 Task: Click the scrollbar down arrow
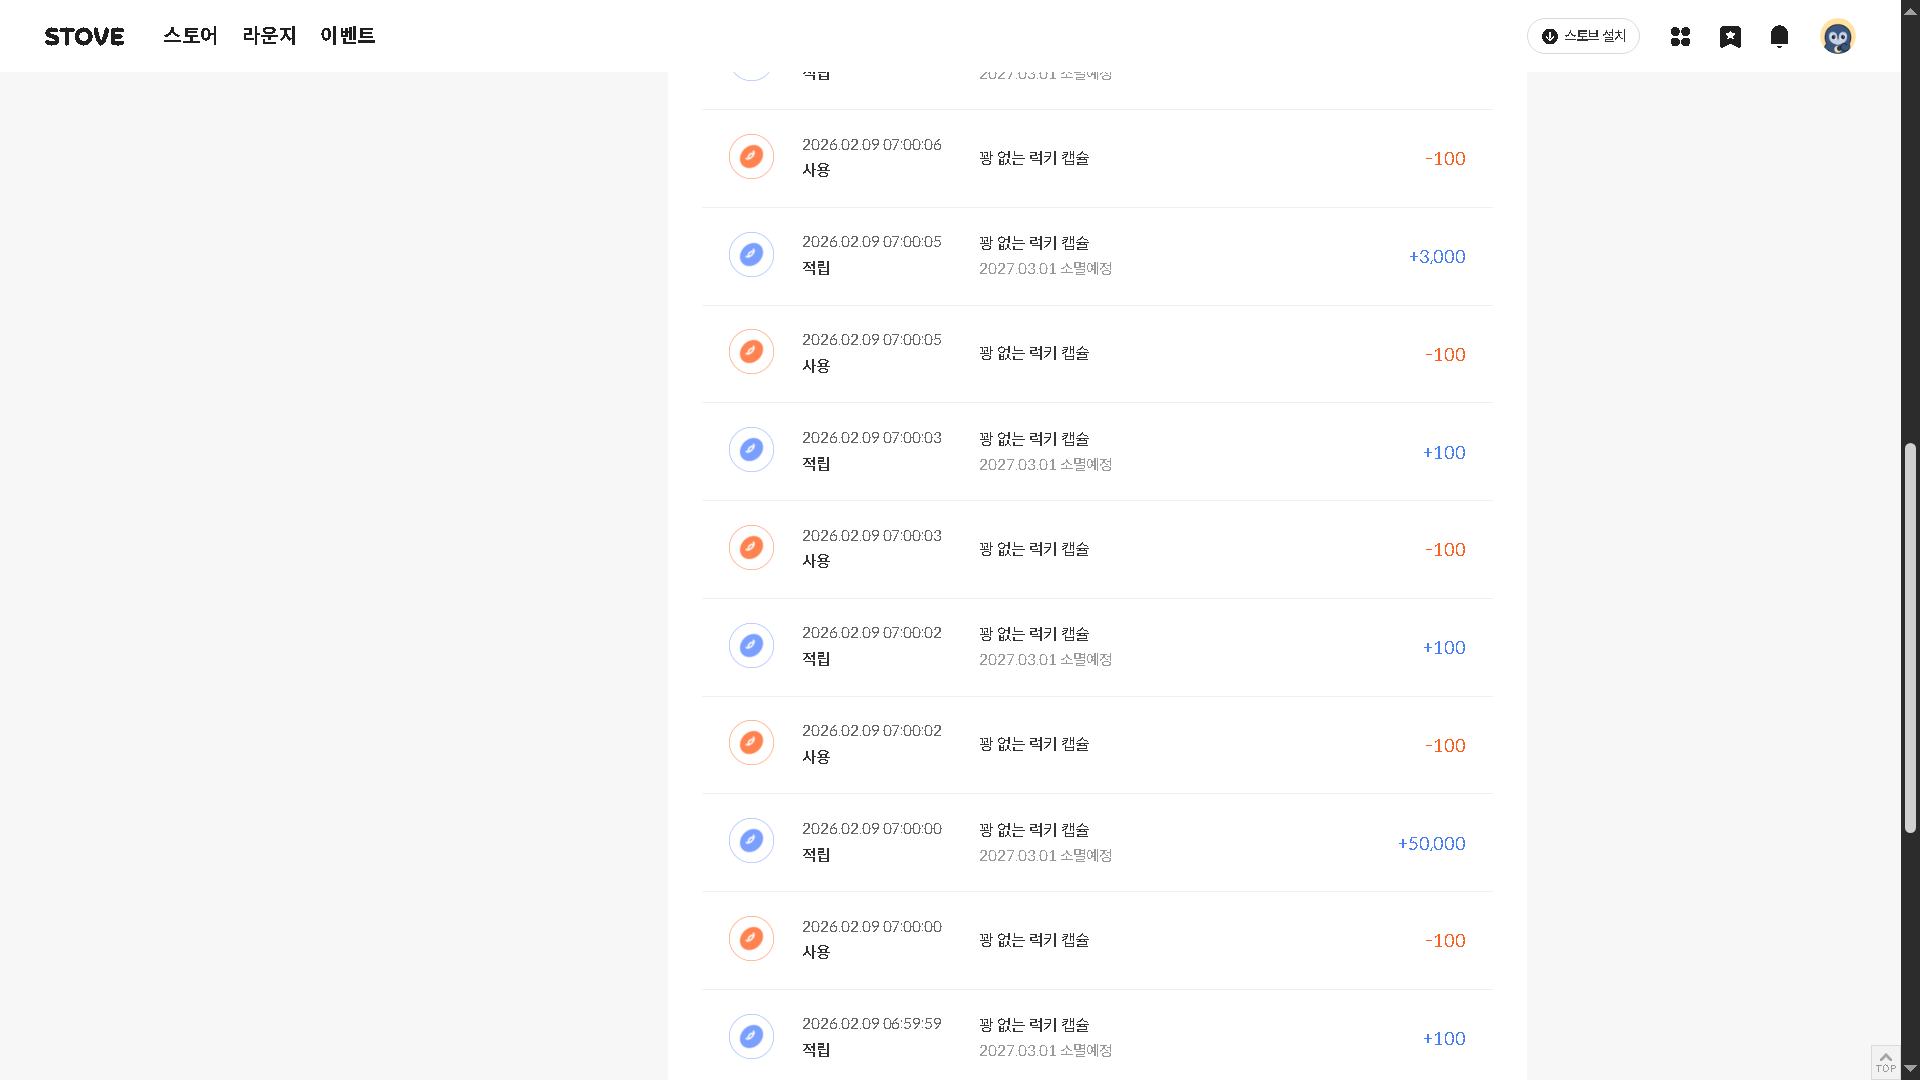tap(1910, 1069)
